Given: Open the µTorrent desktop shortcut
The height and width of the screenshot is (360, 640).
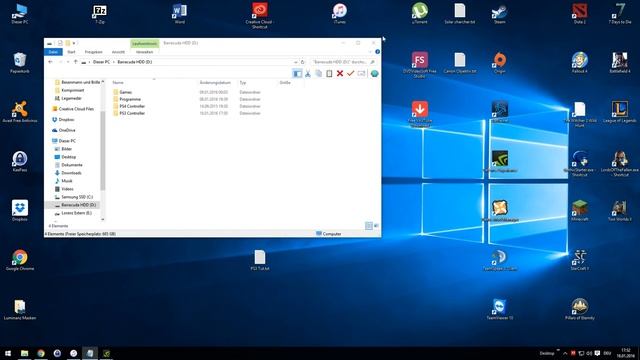Looking at the screenshot, I should click(x=420, y=14).
